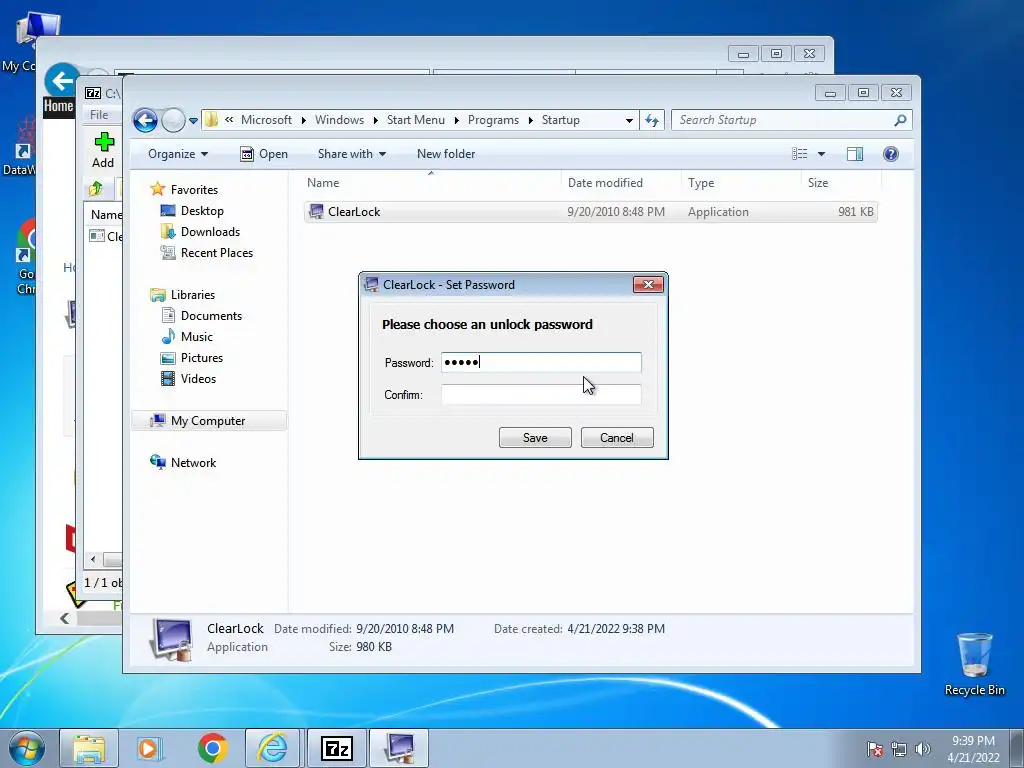
Task: Open File menu in 7-Zip window
Action: point(99,115)
